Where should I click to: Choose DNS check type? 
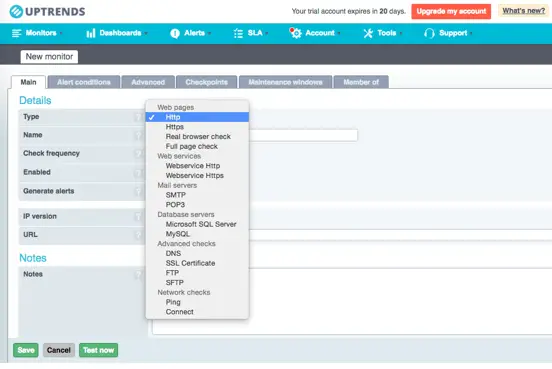click(197, 254)
